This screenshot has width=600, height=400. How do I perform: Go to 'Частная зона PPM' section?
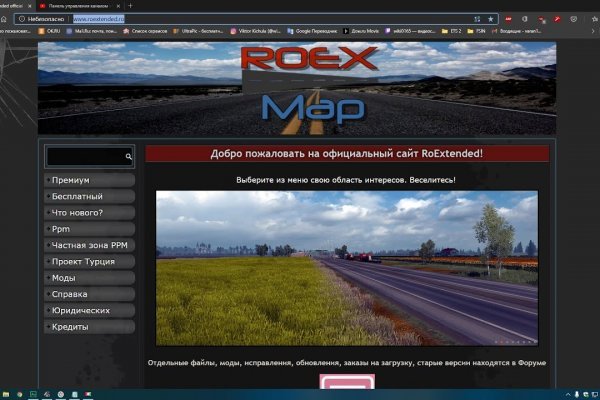(x=89, y=245)
